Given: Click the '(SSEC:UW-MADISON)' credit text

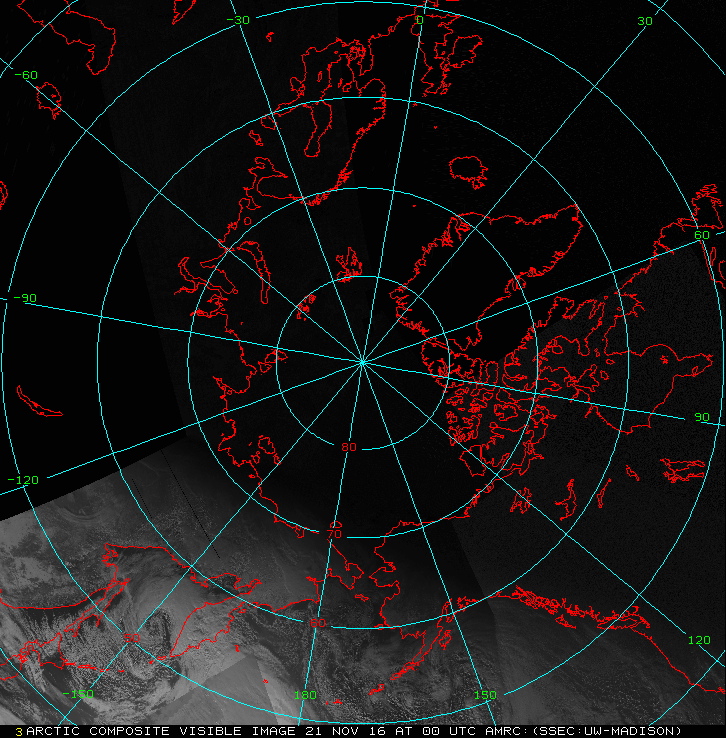Looking at the screenshot, I should click(x=607, y=731).
